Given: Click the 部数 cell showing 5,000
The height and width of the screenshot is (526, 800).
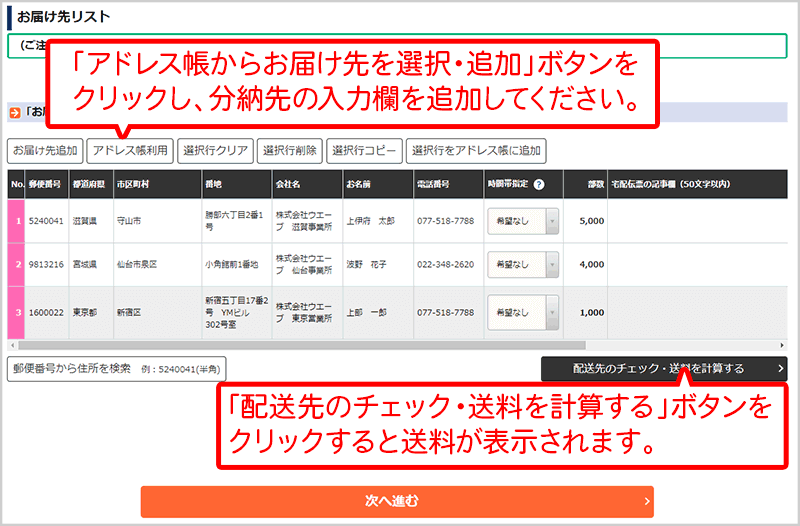Looking at the screenshot, I should (x=591, y=220).
